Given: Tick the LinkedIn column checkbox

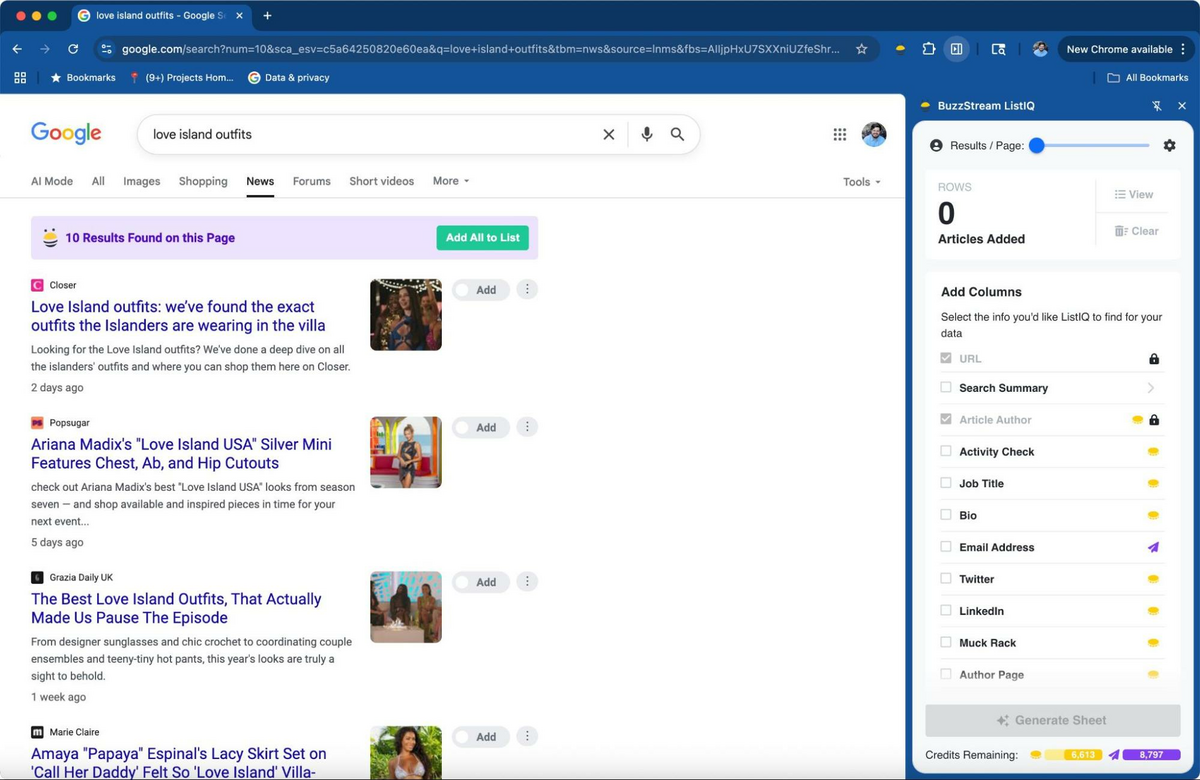Looking at the screenshot, I should point(946,611).
